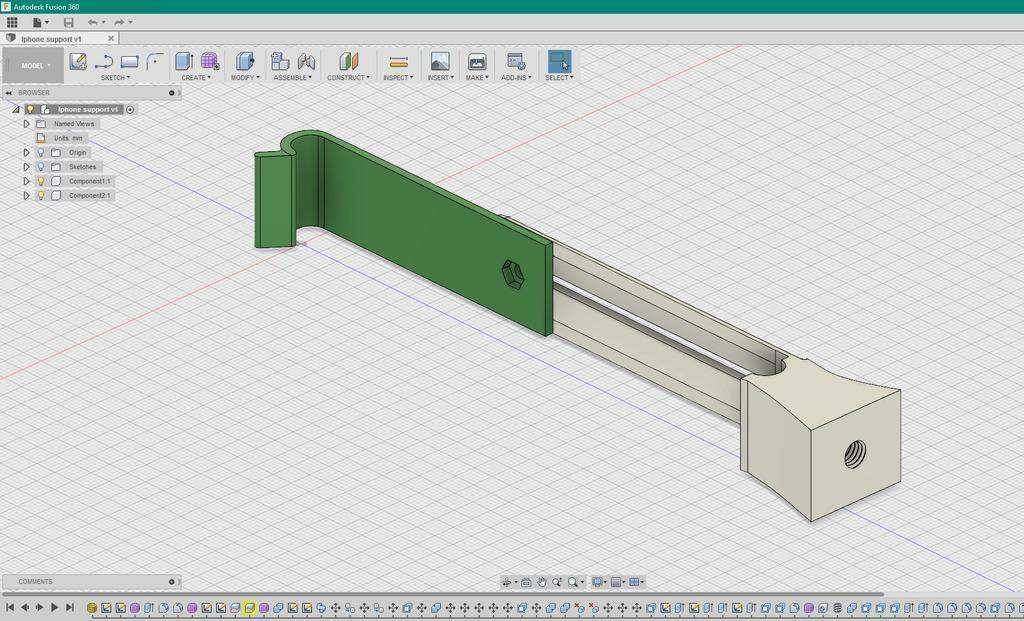The image size is (1024, 621).
Task: Open the Make 3D print icon
Action: [x=477, y=62]
